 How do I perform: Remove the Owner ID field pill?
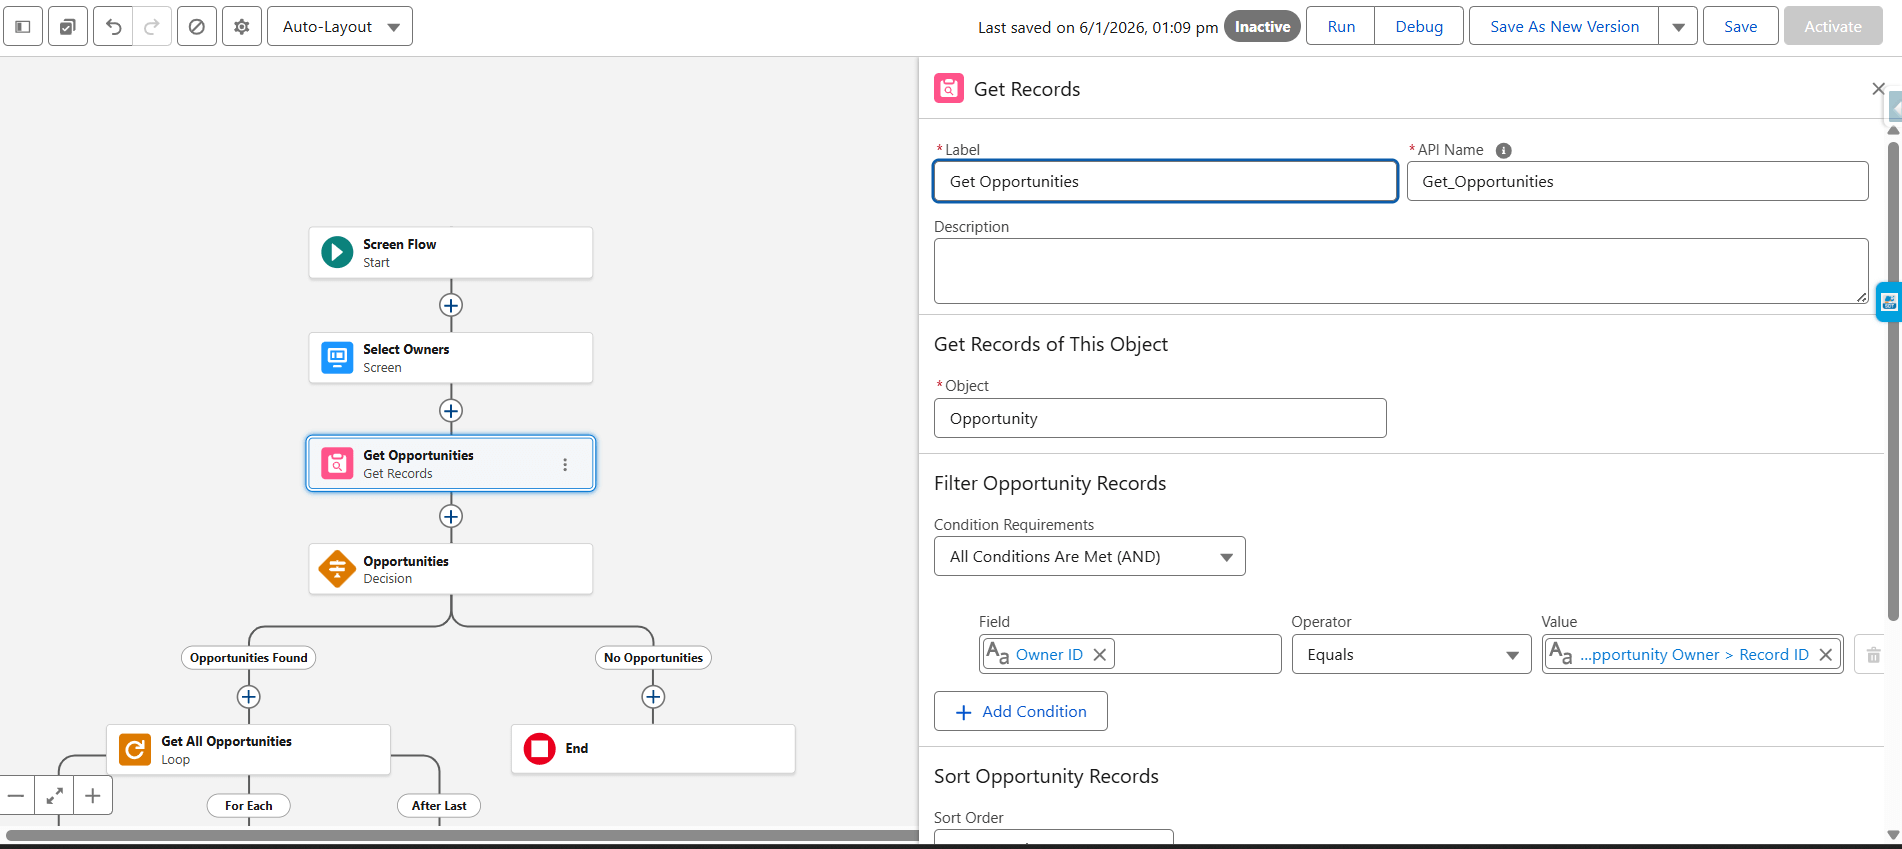tap(1100, 655)
